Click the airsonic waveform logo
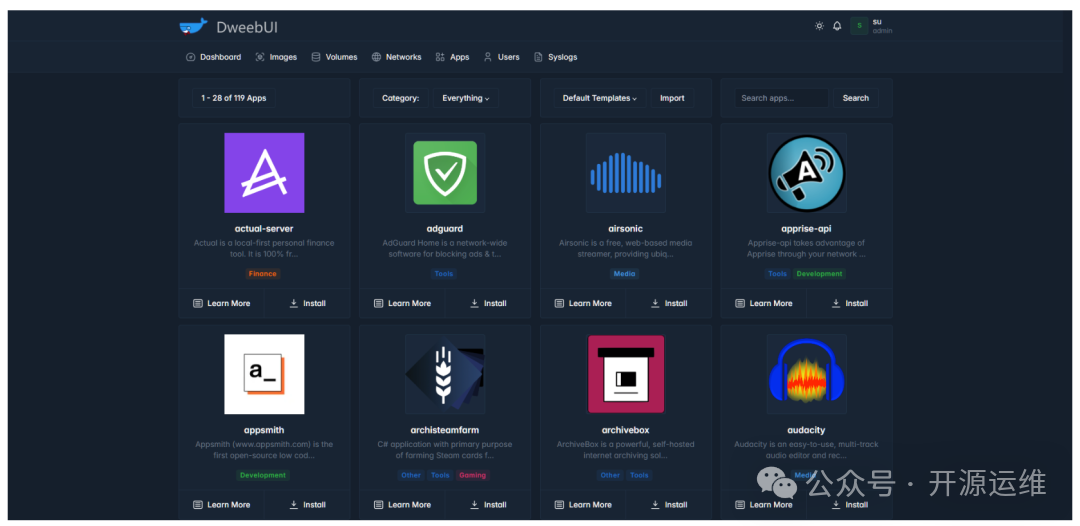 [625, 173]
